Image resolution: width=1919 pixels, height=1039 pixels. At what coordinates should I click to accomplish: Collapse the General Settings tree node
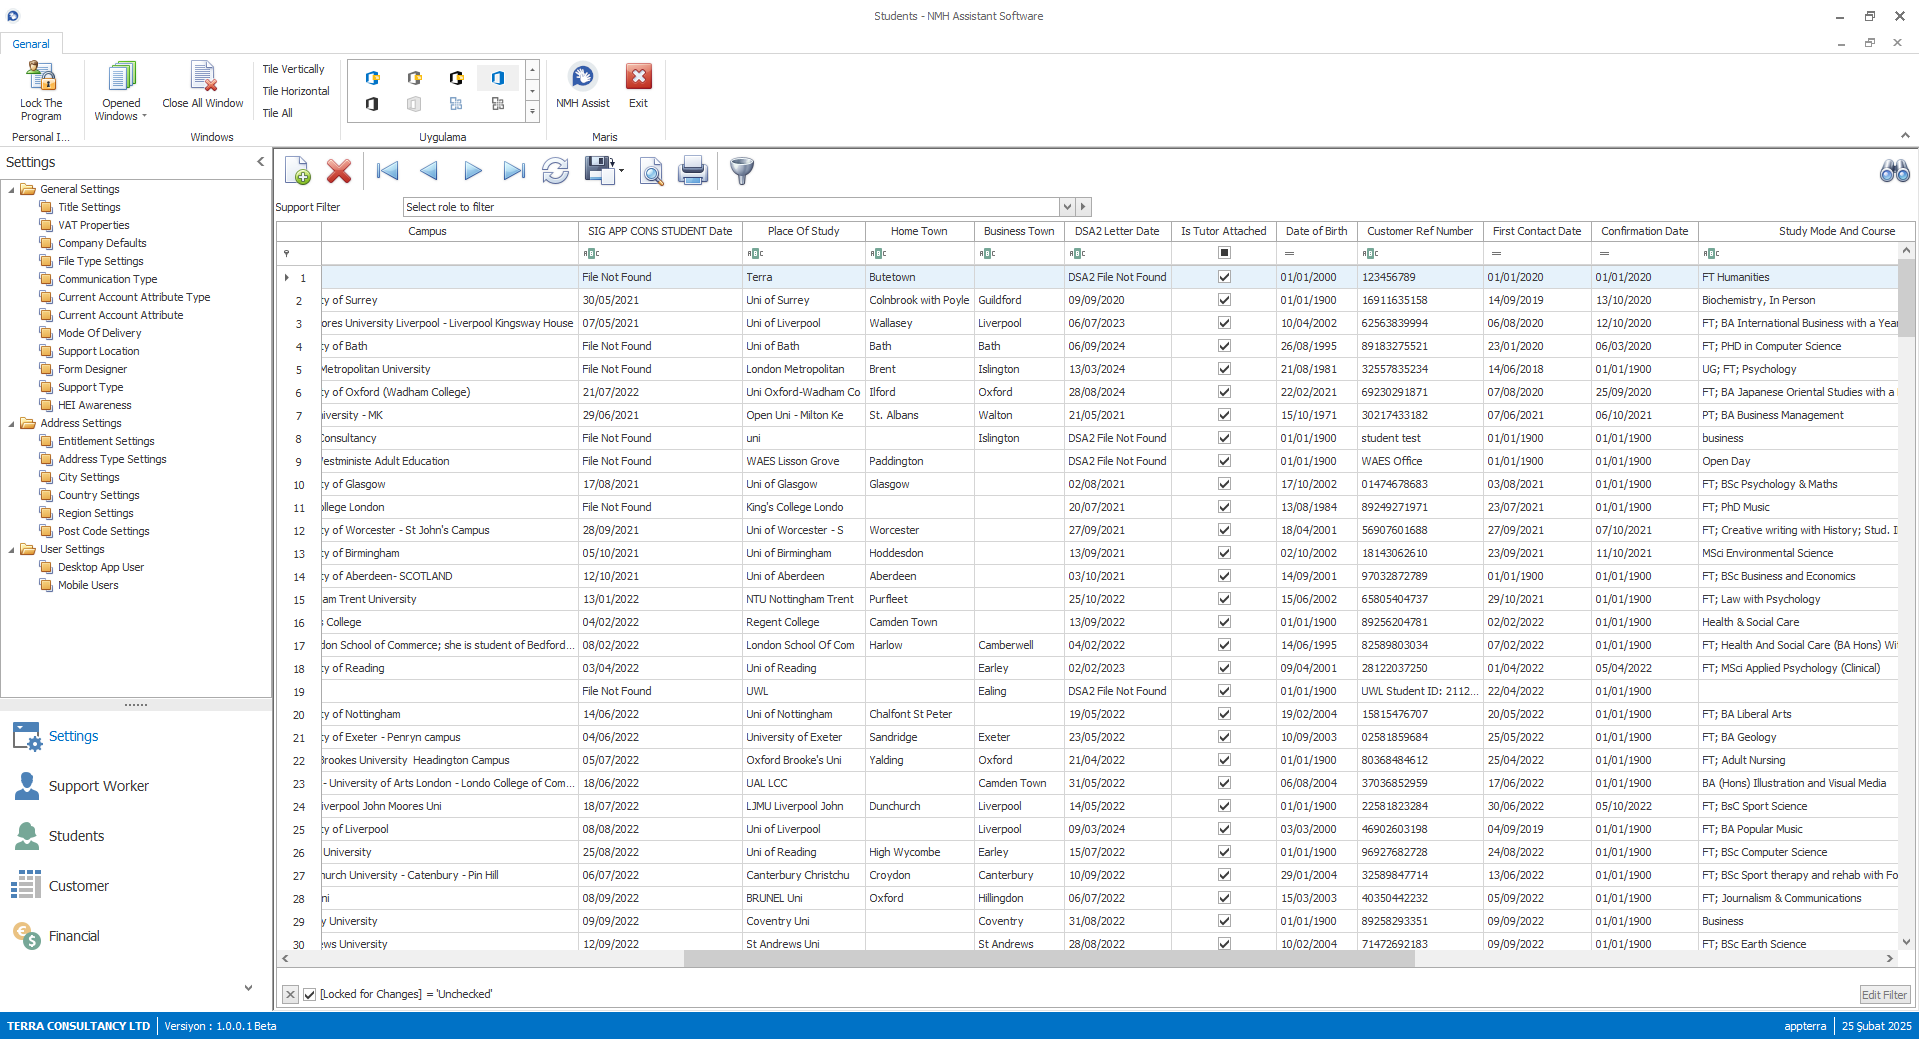(x=12, y=189)
